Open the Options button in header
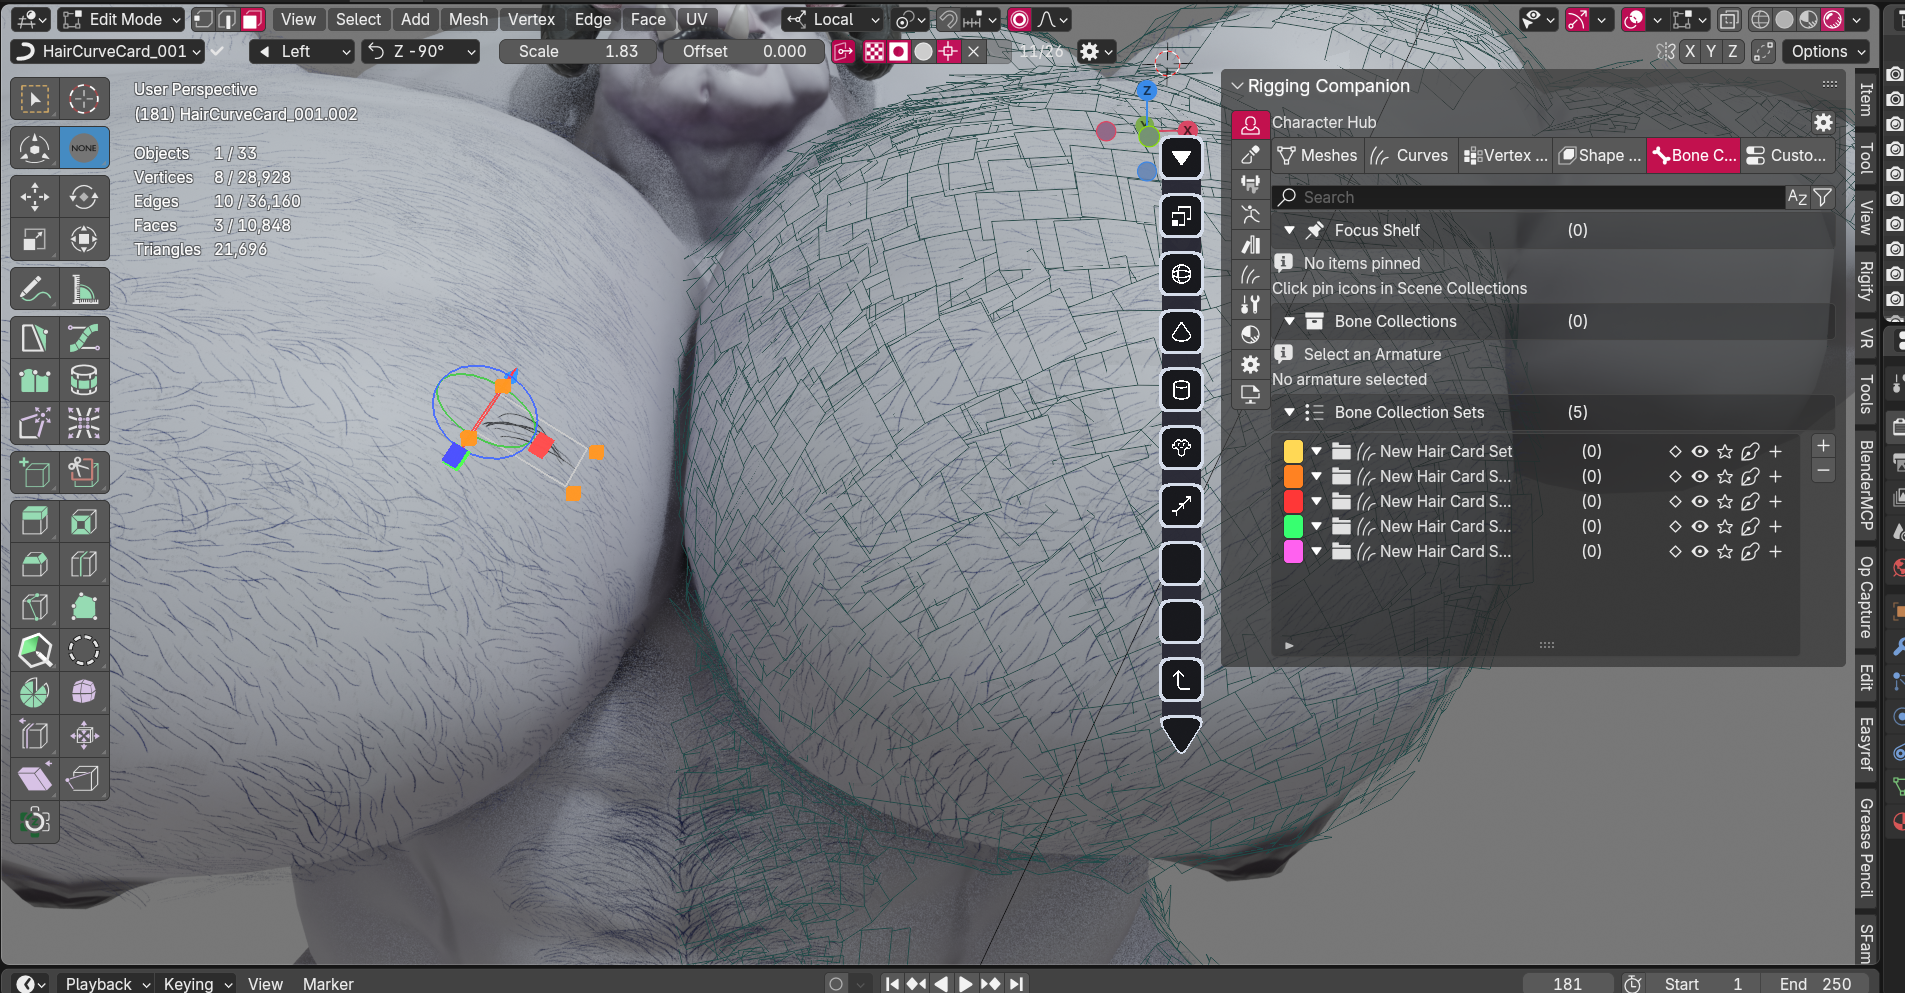 click(1828, 51)
